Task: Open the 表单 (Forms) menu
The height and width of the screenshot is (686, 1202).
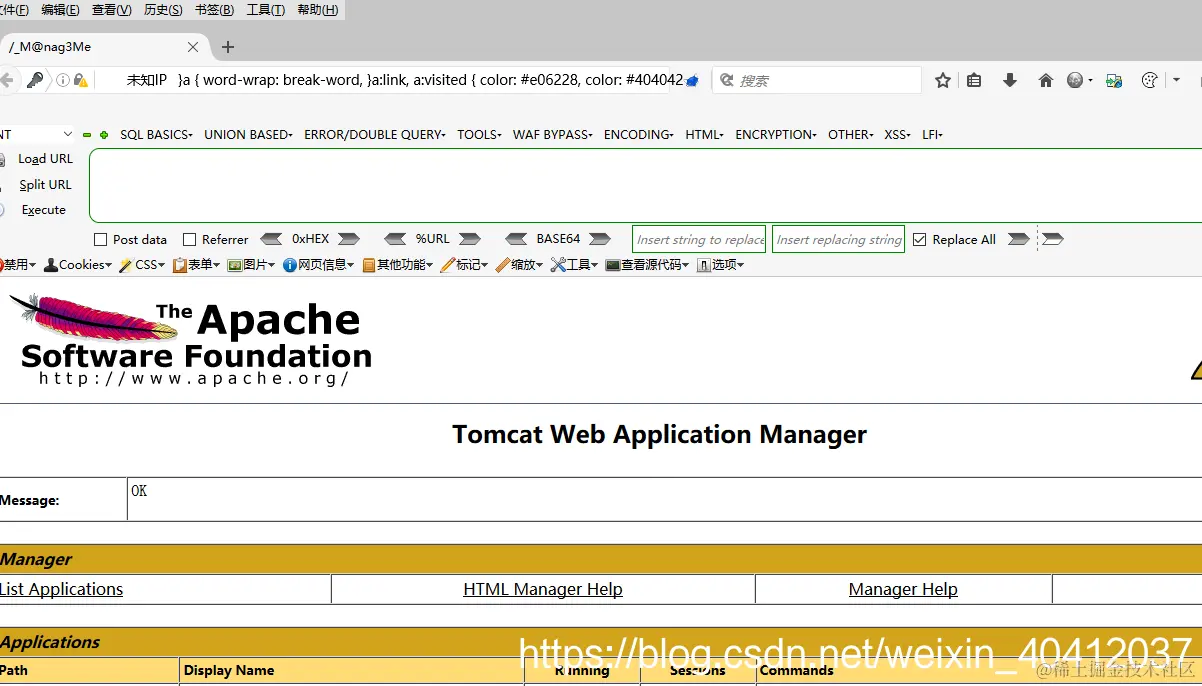Action: pos(197,265)
